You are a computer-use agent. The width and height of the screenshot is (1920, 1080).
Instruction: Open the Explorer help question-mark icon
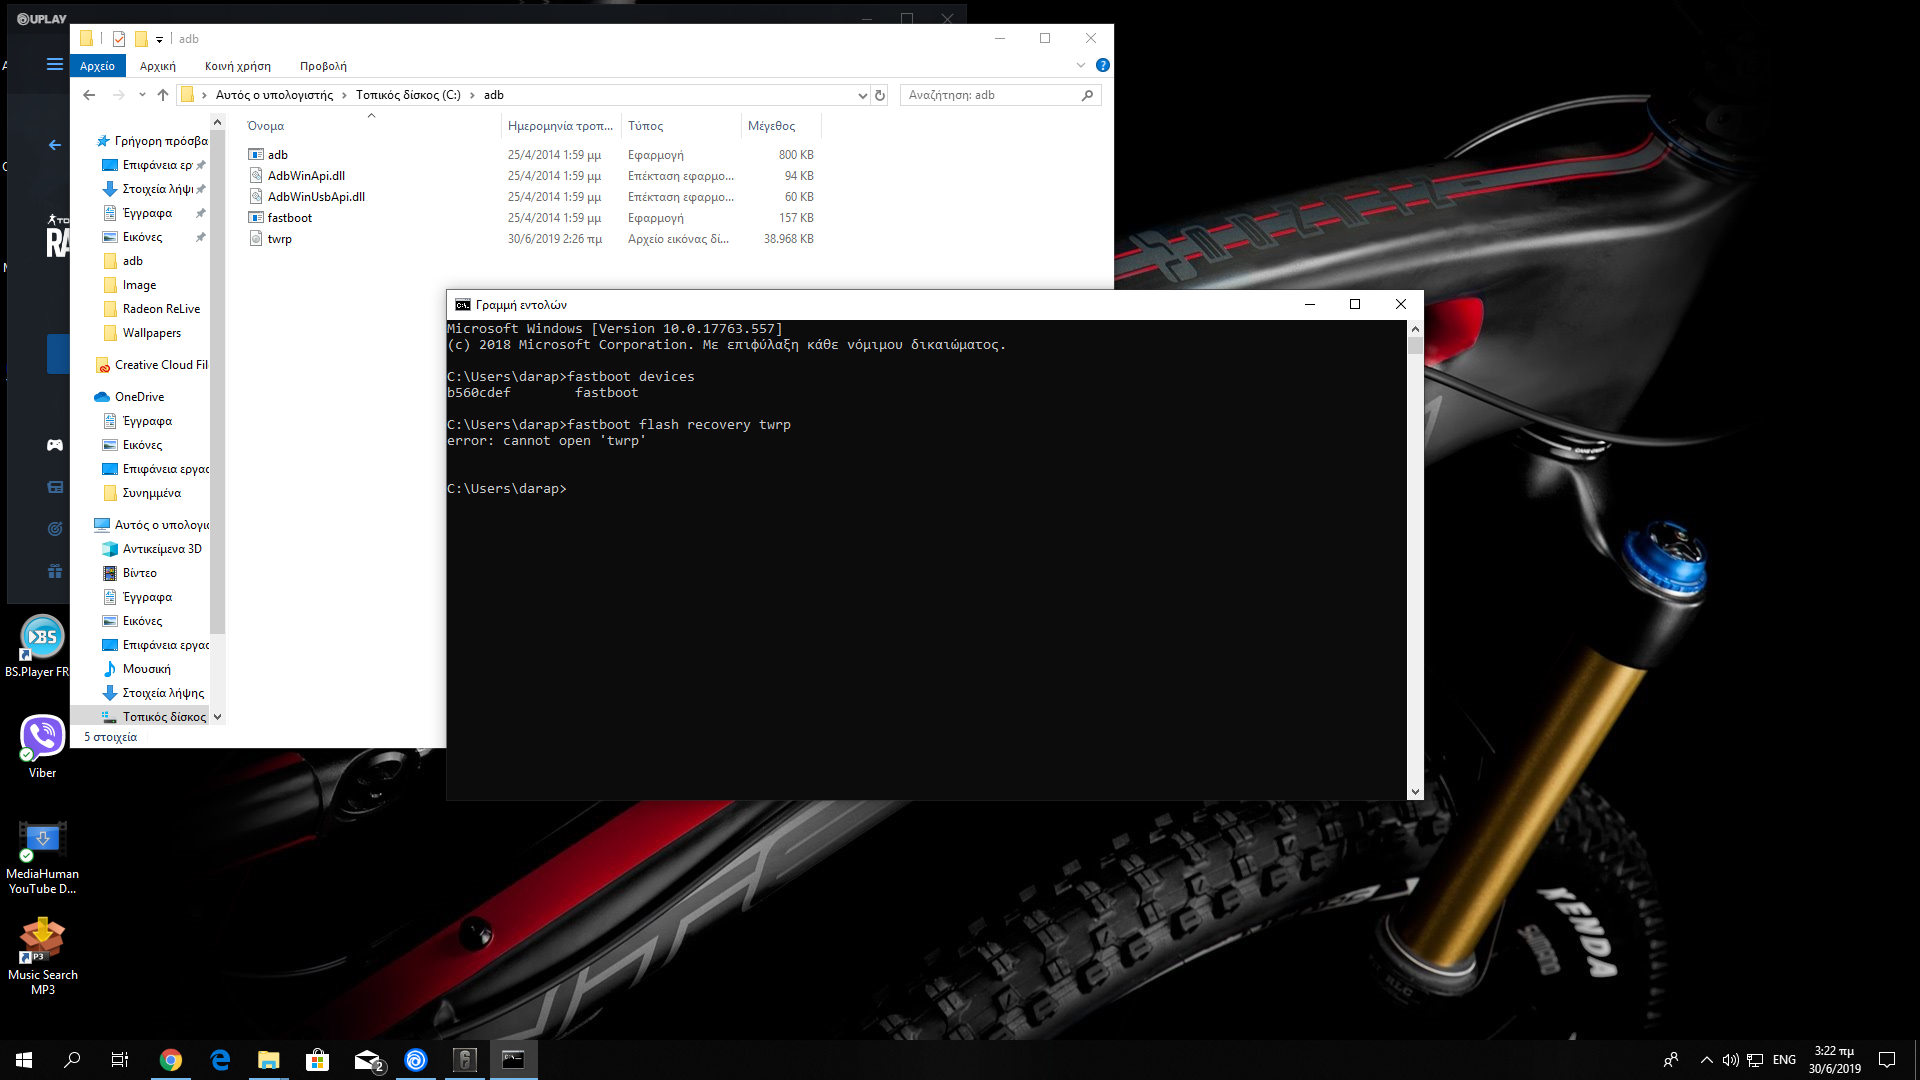point(1102,65)
